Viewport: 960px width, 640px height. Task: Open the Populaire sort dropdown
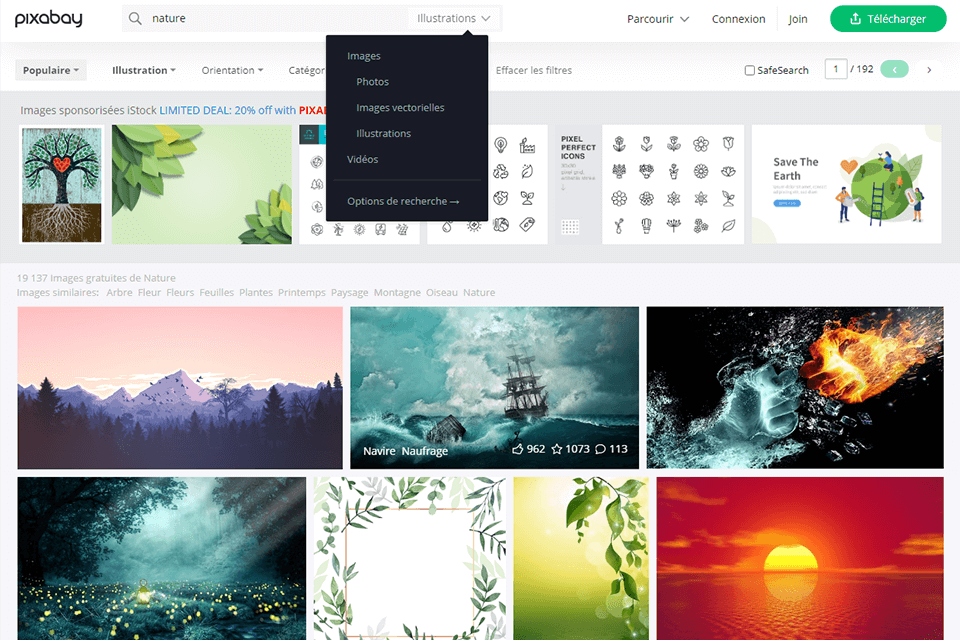click(50, 69)
